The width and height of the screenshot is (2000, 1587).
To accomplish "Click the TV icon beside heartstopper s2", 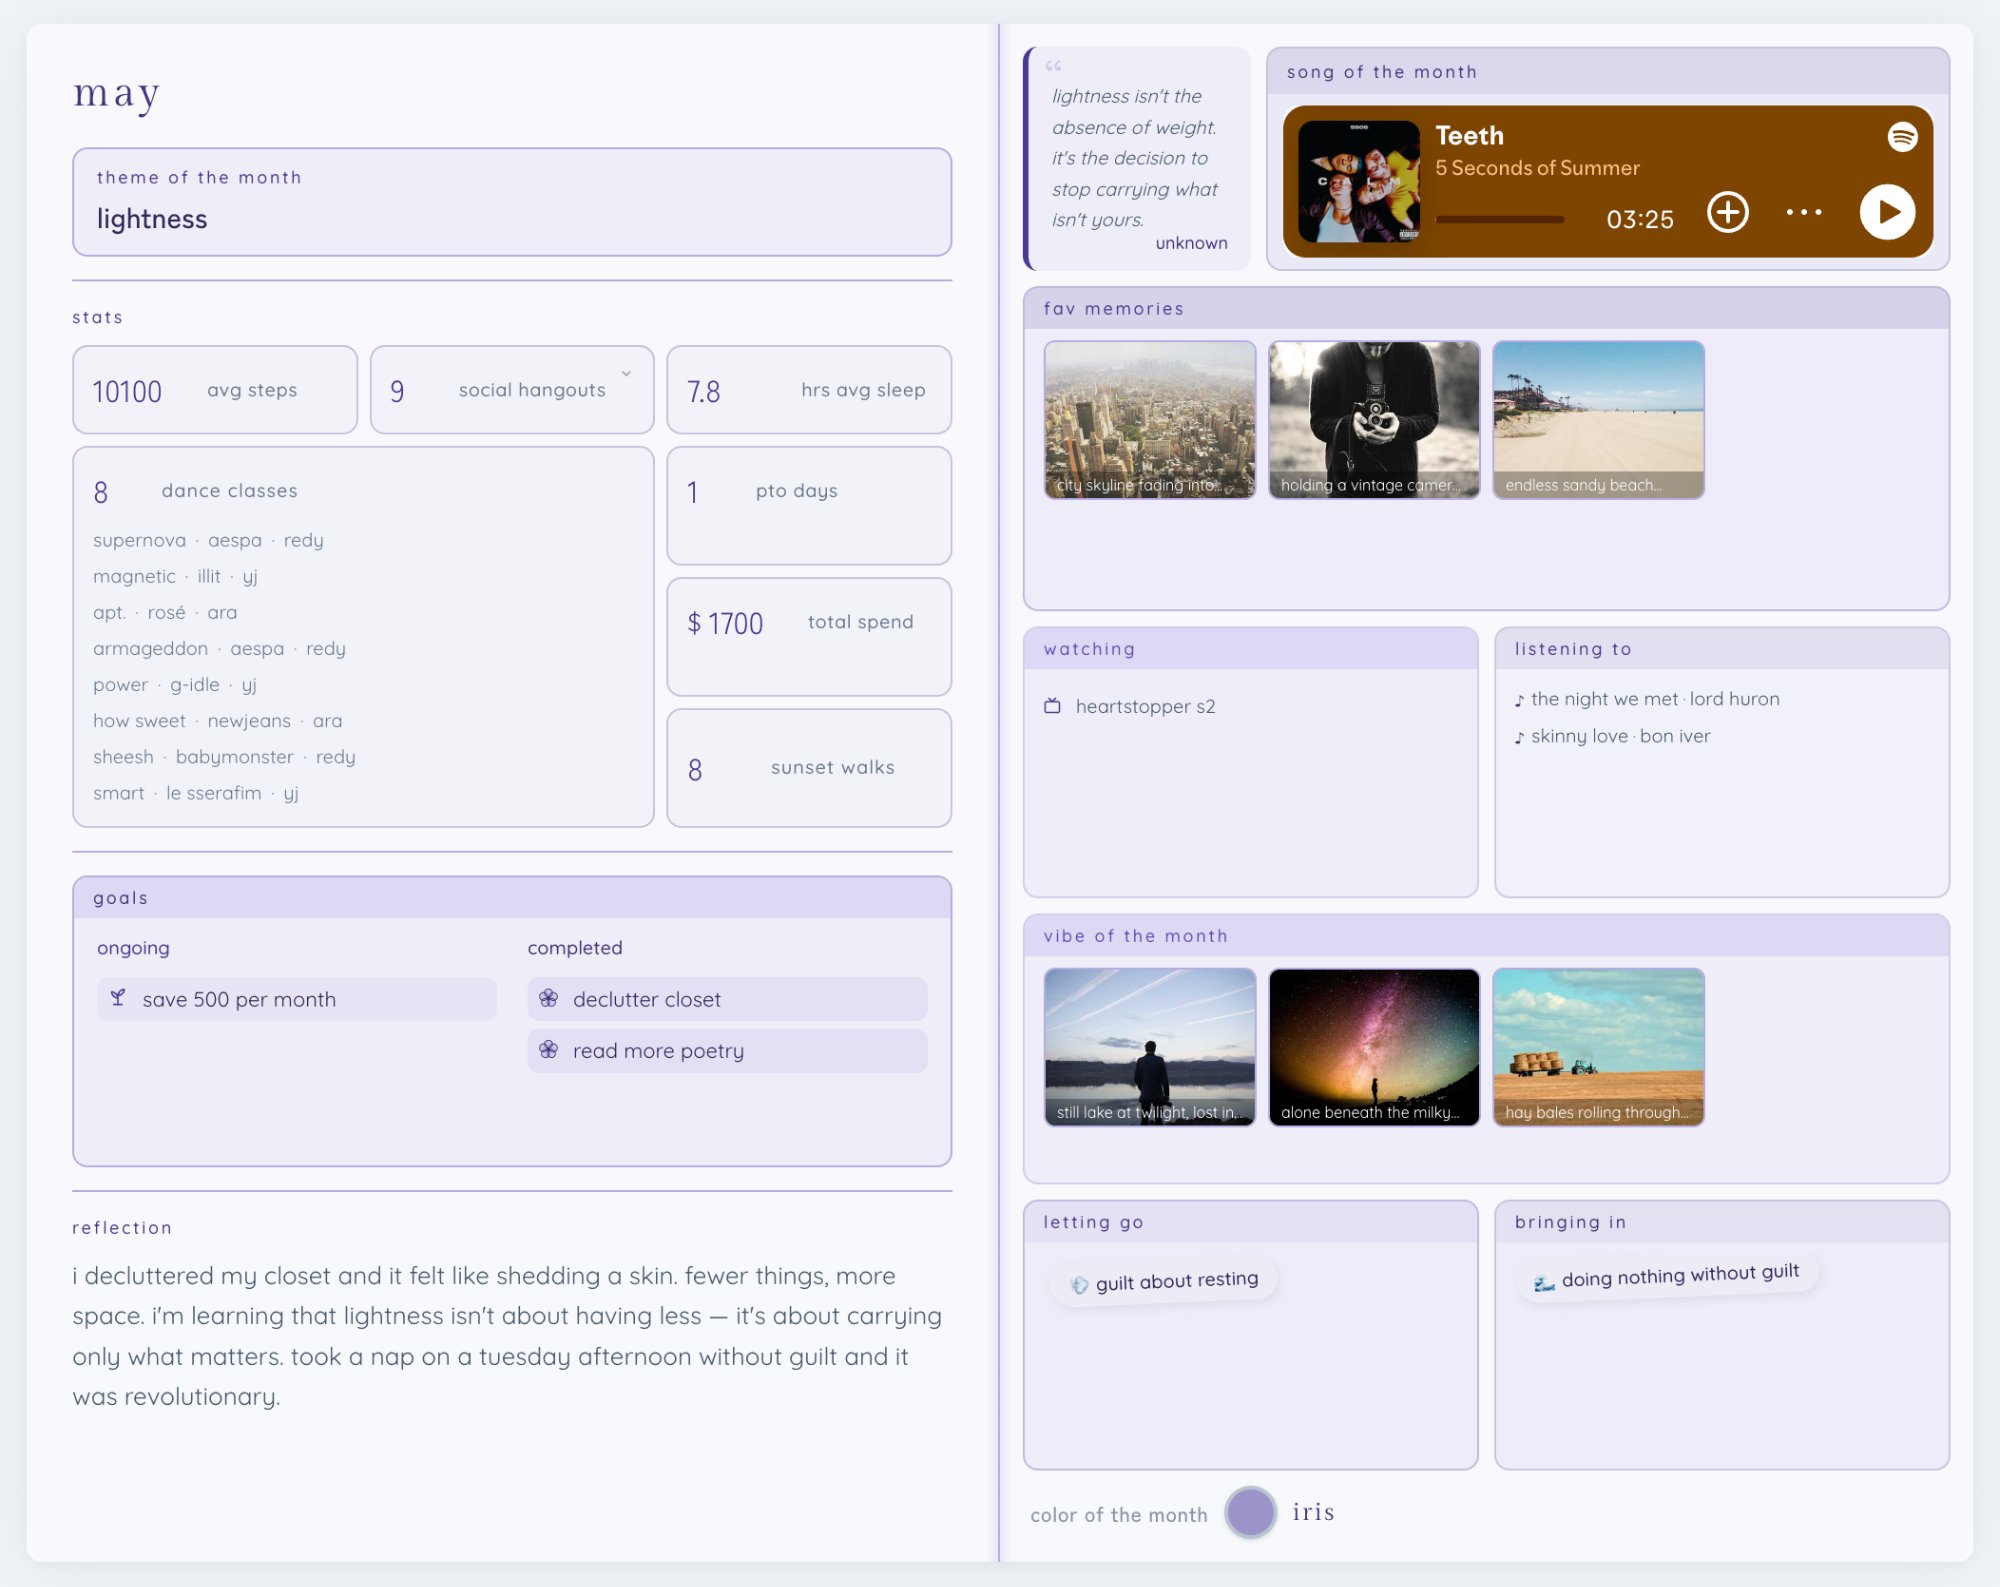I will pos(1052,706).
